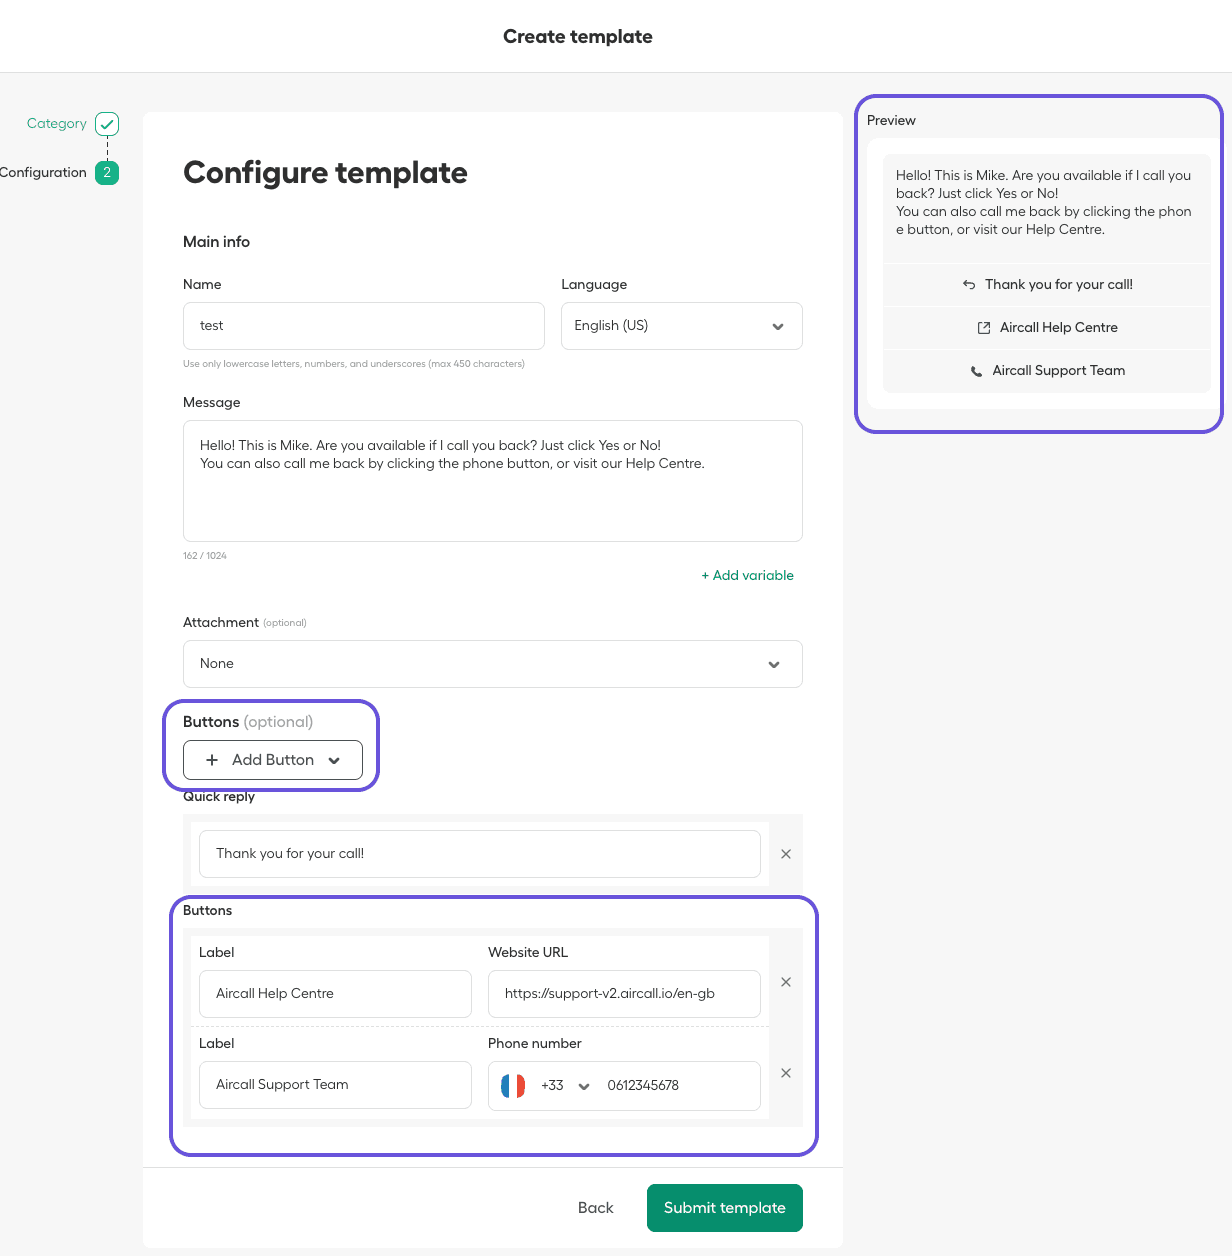Click the reply arrow icon beside Thank you for your call
Viewport: 1232px width, 1256px height.
(x=968, y=284)
